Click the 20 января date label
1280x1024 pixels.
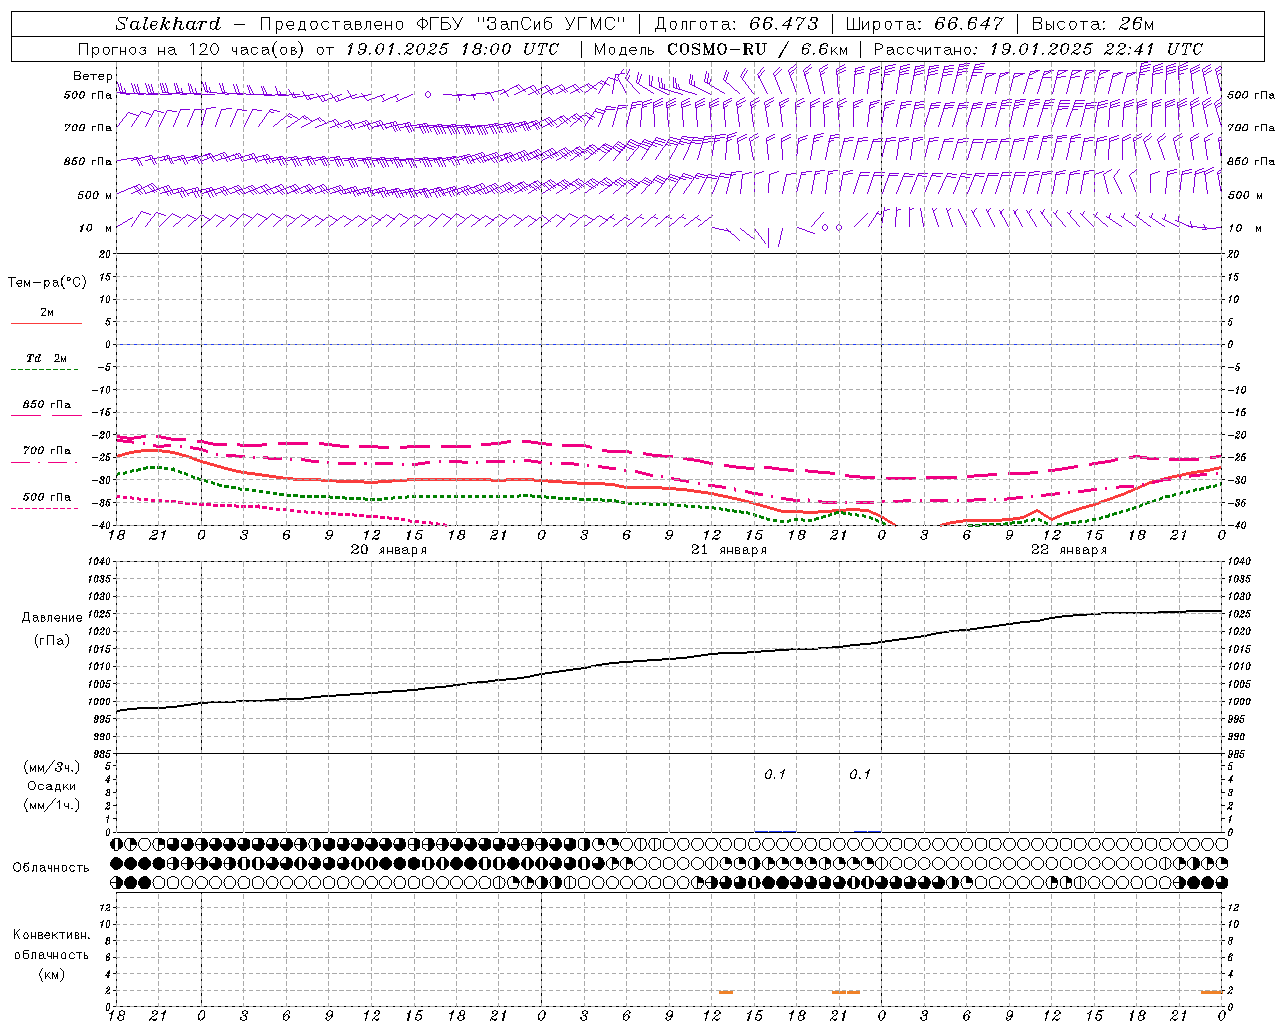click(388, 550)
